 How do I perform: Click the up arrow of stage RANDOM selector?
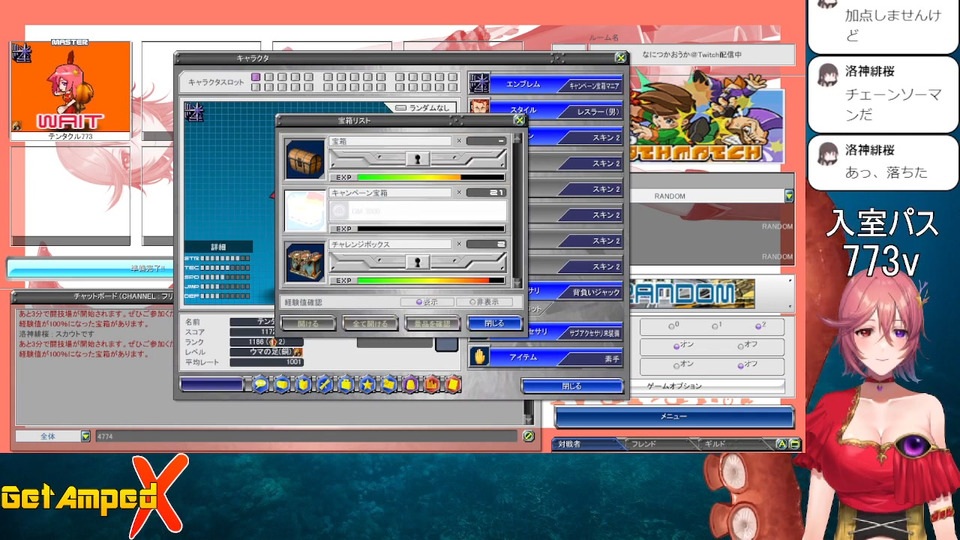pos(790,281)
